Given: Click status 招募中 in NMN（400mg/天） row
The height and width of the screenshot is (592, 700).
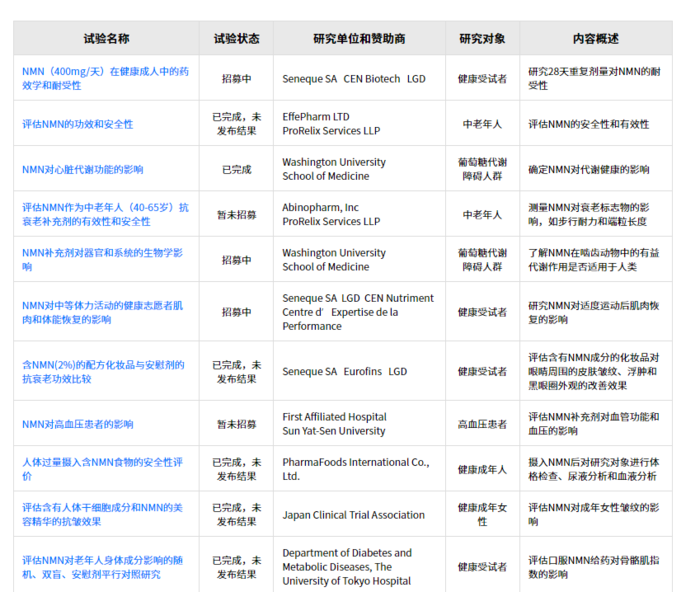Looking at the screenshot, I should tap(236, 79).
